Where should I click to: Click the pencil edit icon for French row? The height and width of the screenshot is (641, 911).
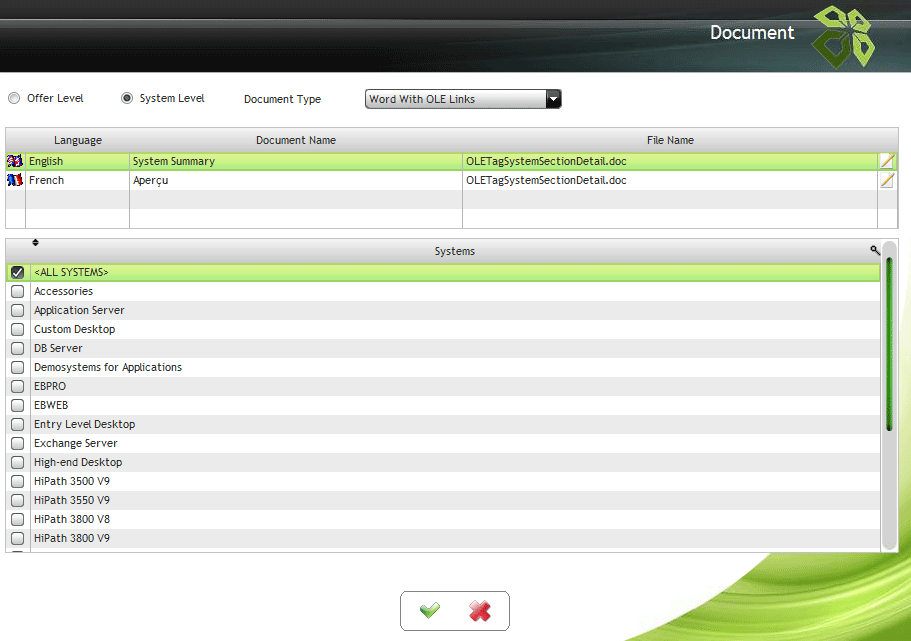coord(887,180)
